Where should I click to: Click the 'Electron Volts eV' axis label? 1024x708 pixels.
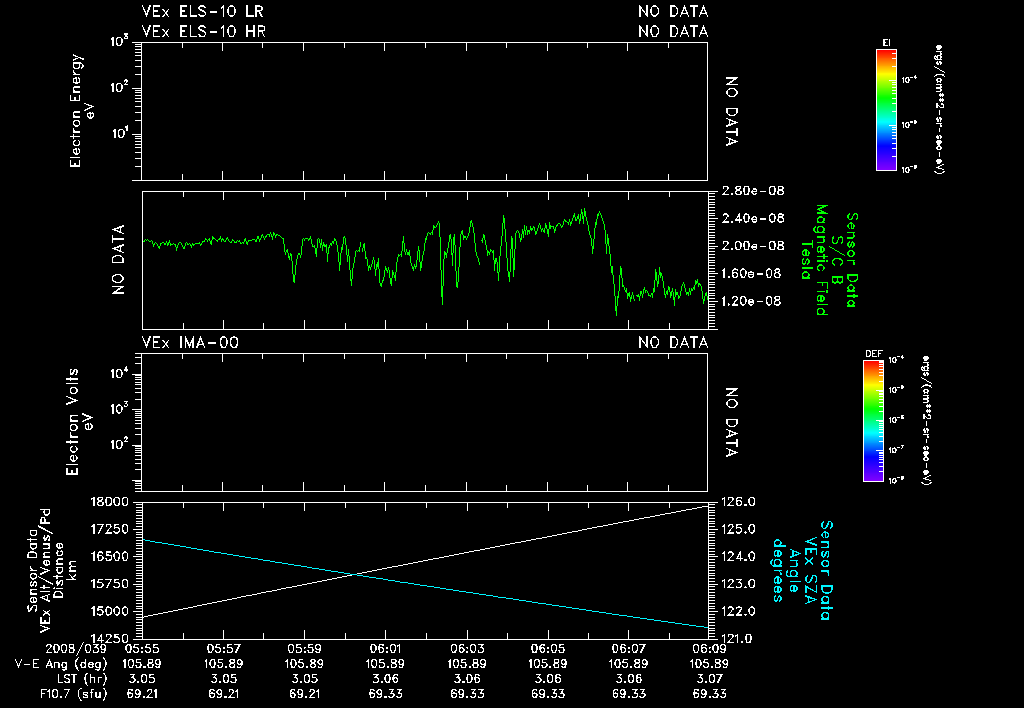(80, 422)
